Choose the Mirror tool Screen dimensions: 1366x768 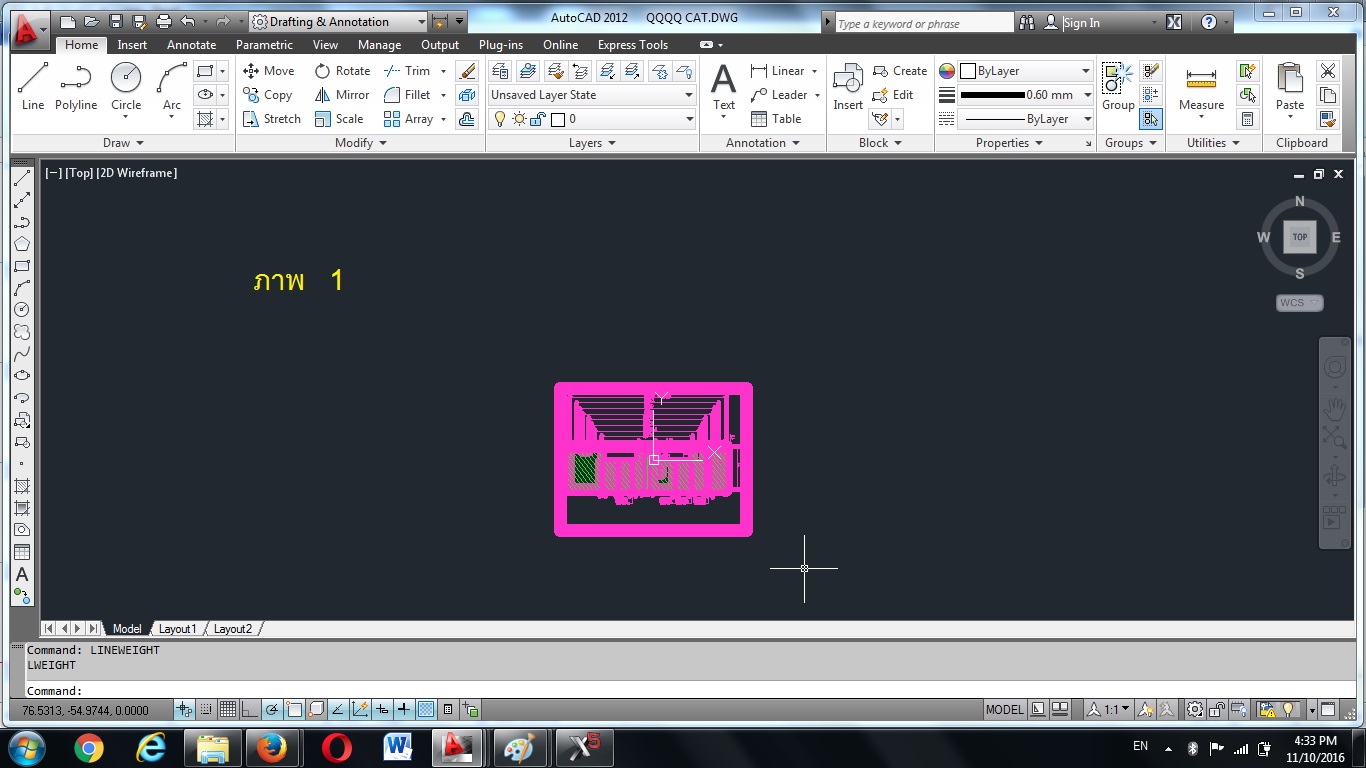[x=342, y=95]
